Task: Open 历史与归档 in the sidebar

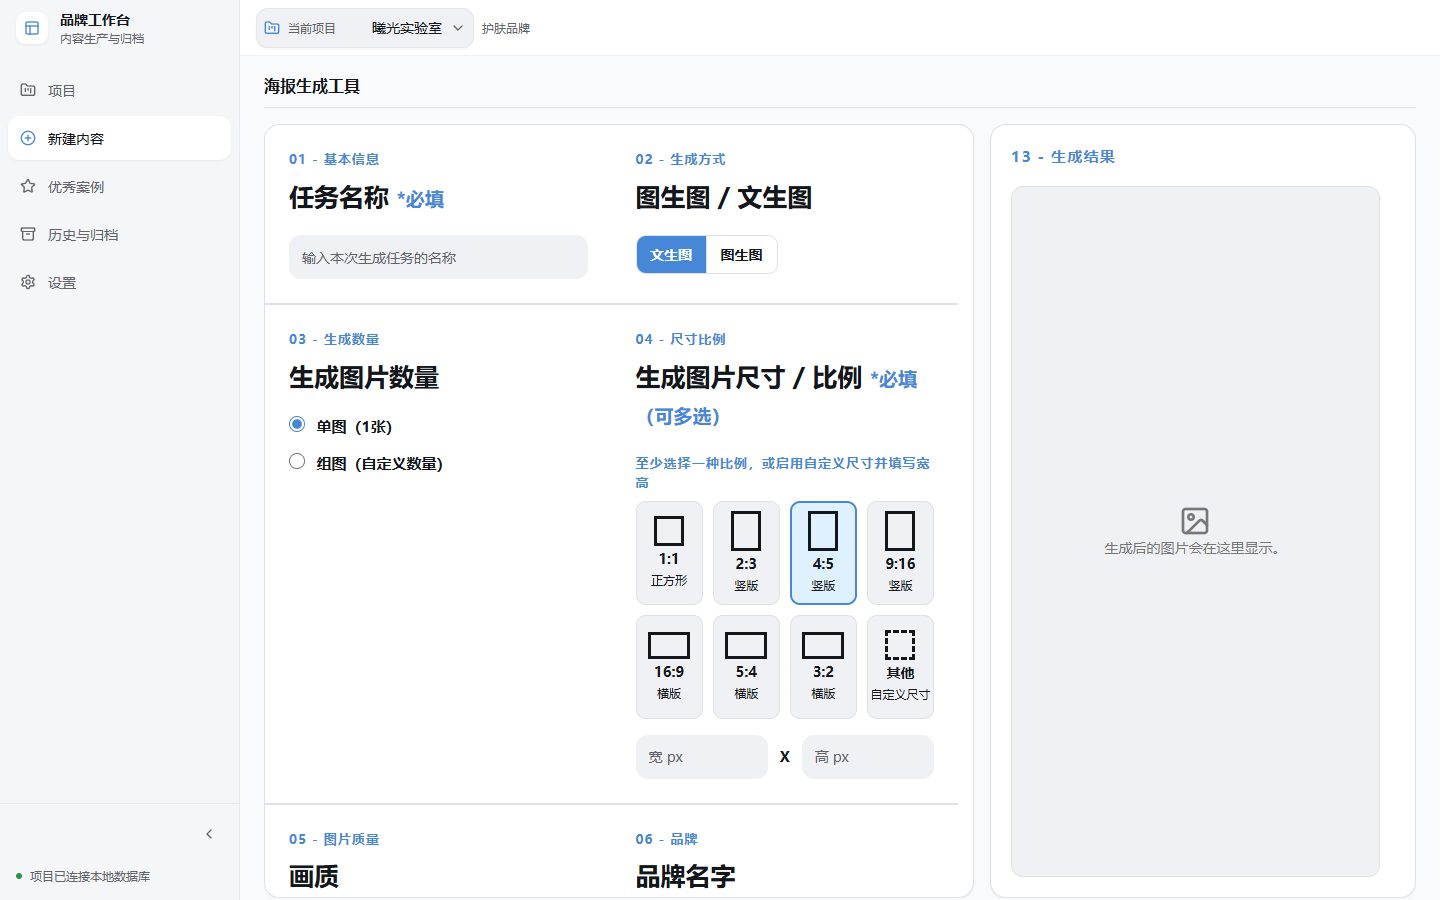Action: click(x=119, y=234)
